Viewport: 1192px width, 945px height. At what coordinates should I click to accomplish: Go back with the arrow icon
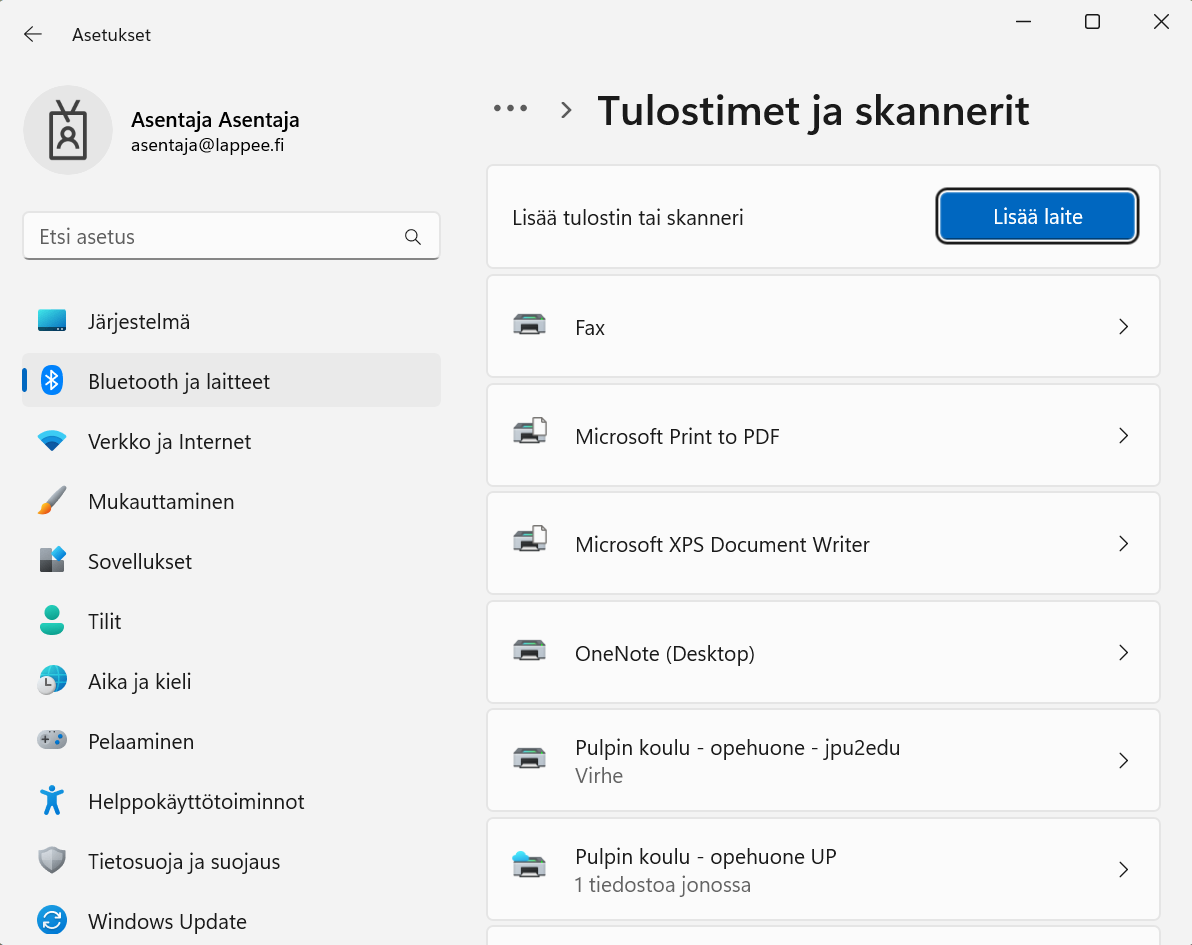coord(33,34)
